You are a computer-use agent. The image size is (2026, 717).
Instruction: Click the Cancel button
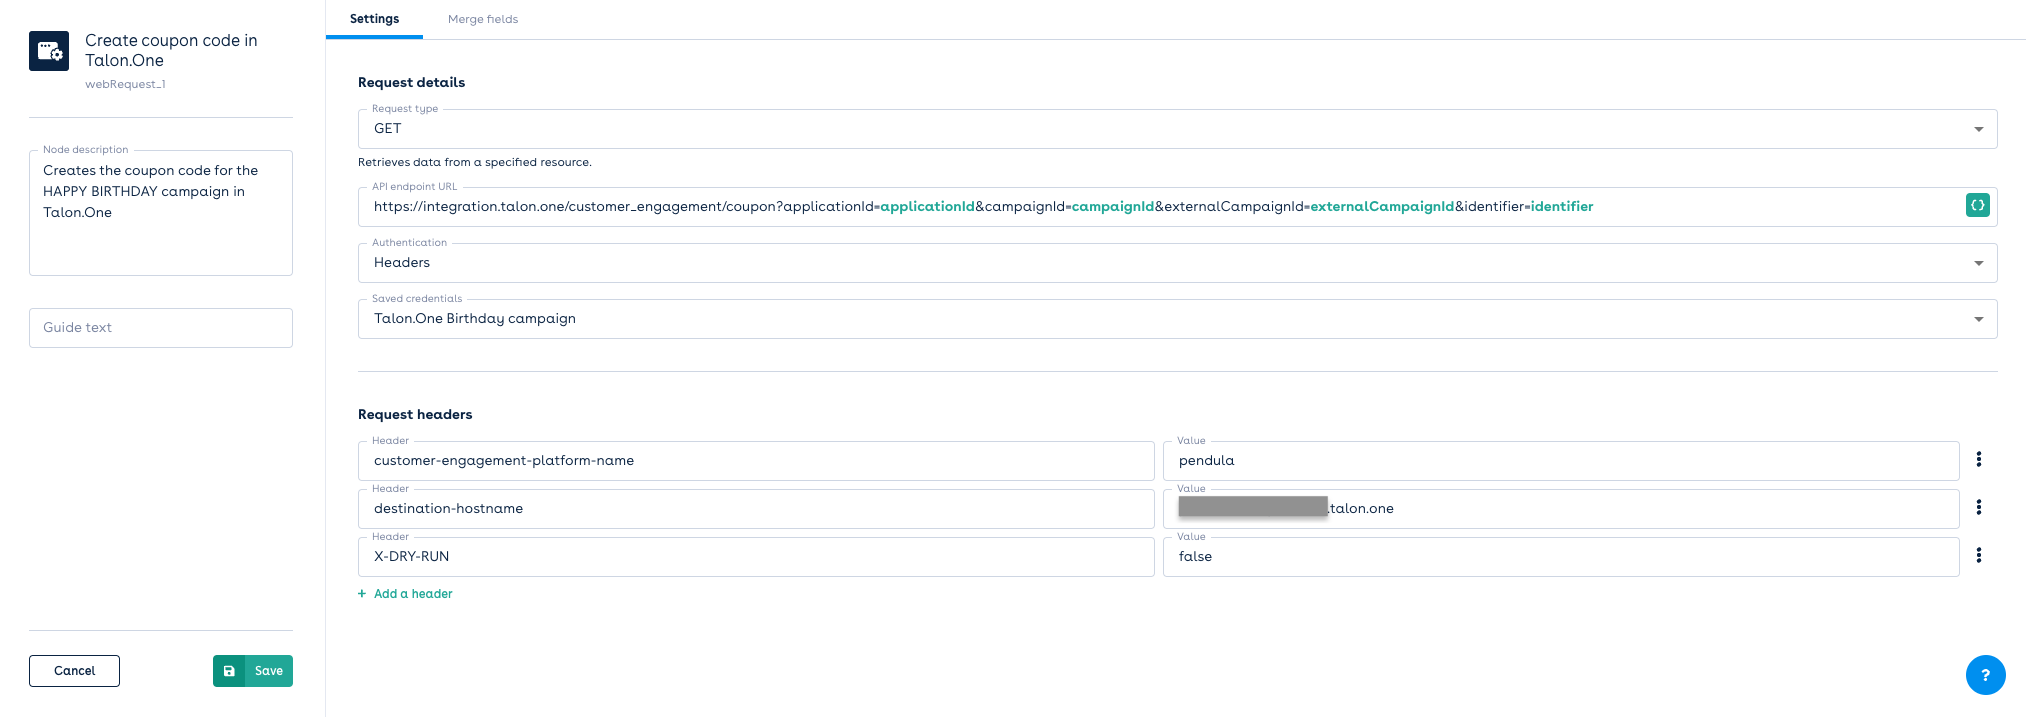point(74,671)
